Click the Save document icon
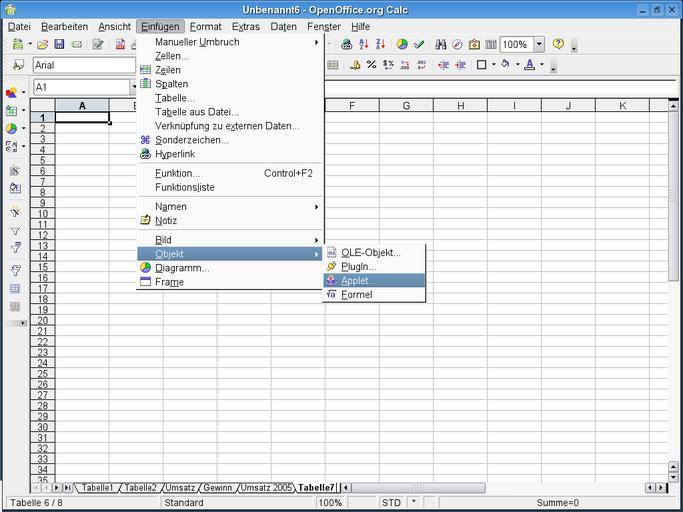 click(59, 45)
